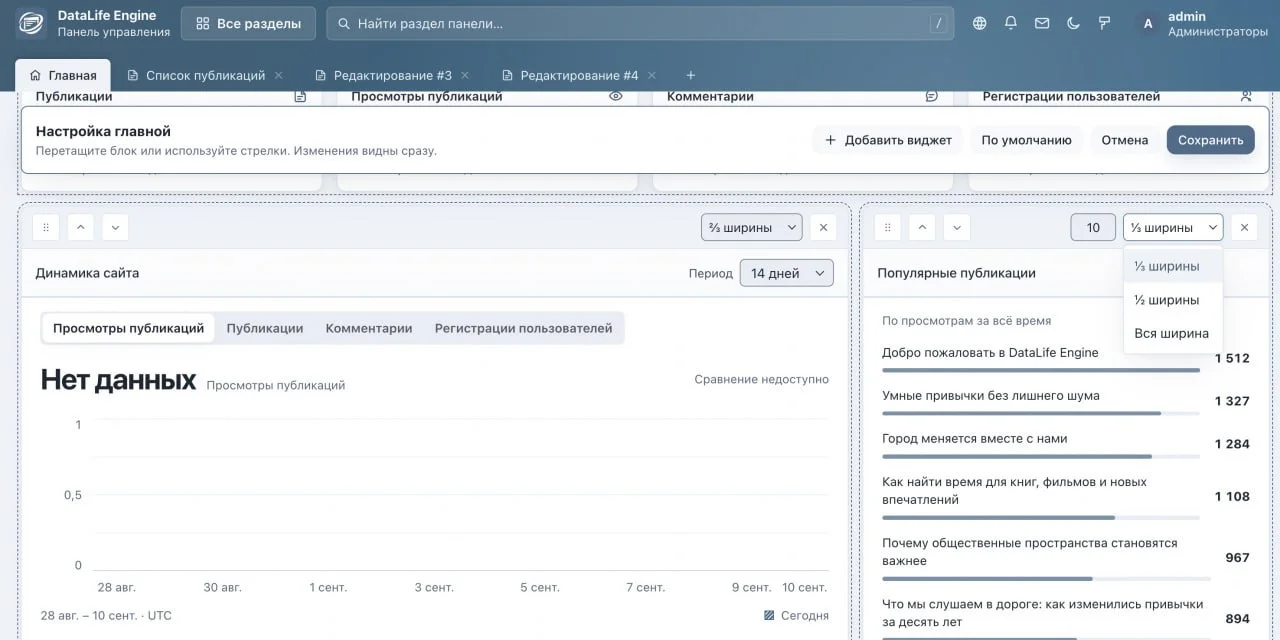Open the globe site icon in header
This screenshot has height=640, width=1280.
(x=979, y=23)
